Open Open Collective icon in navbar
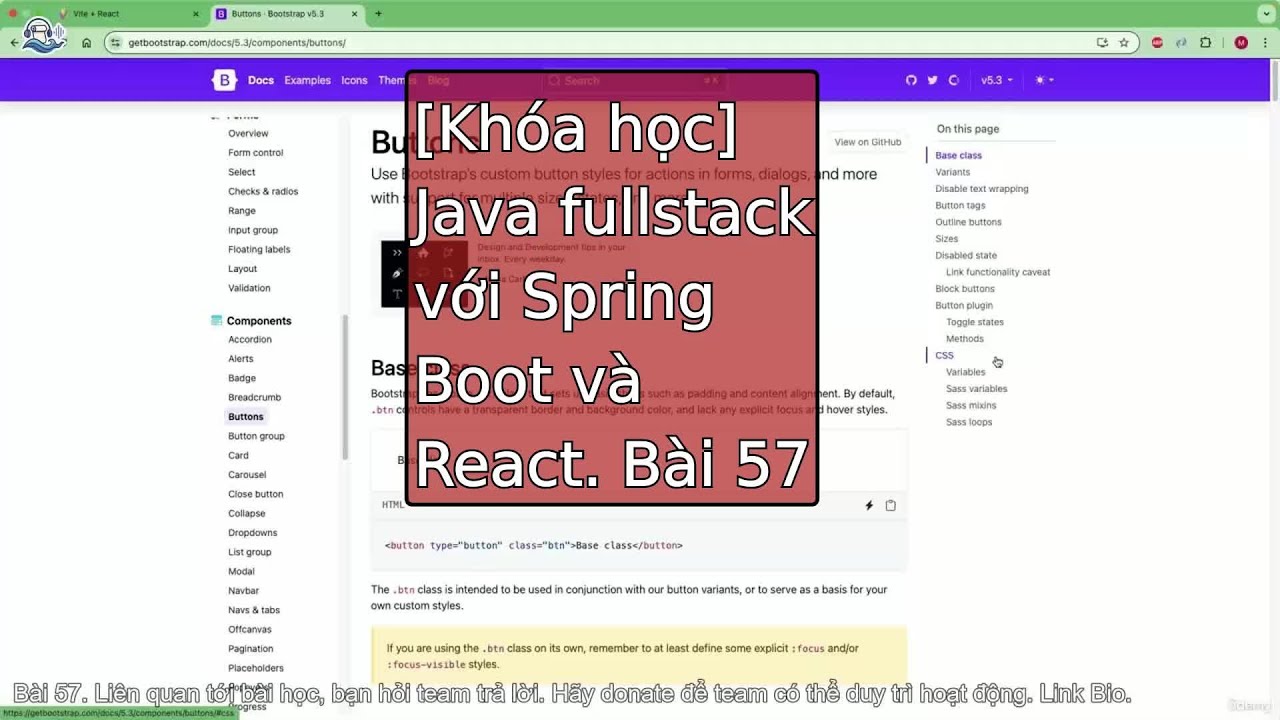The image size is (1280, 720). [953, 80]
